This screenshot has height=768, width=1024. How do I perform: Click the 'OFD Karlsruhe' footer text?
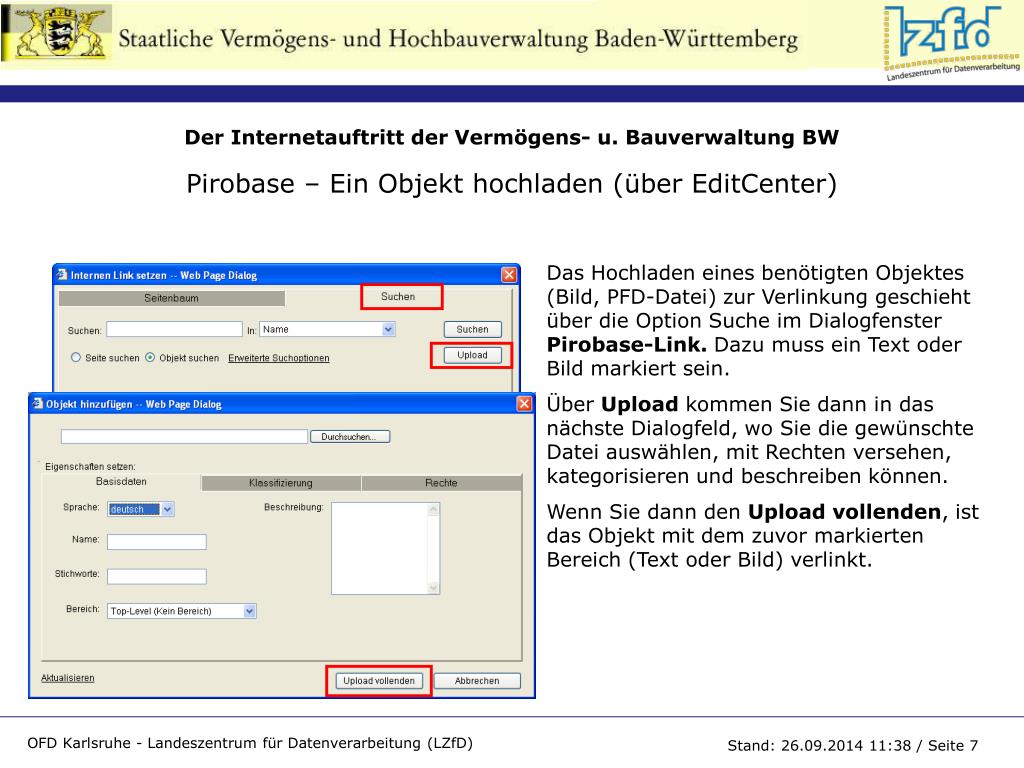(x=79, y=743)
